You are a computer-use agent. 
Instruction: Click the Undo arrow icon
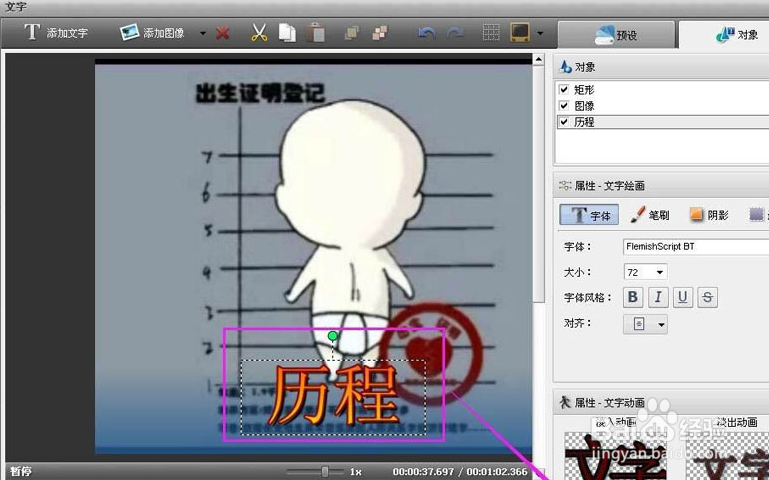pos(427,33)
